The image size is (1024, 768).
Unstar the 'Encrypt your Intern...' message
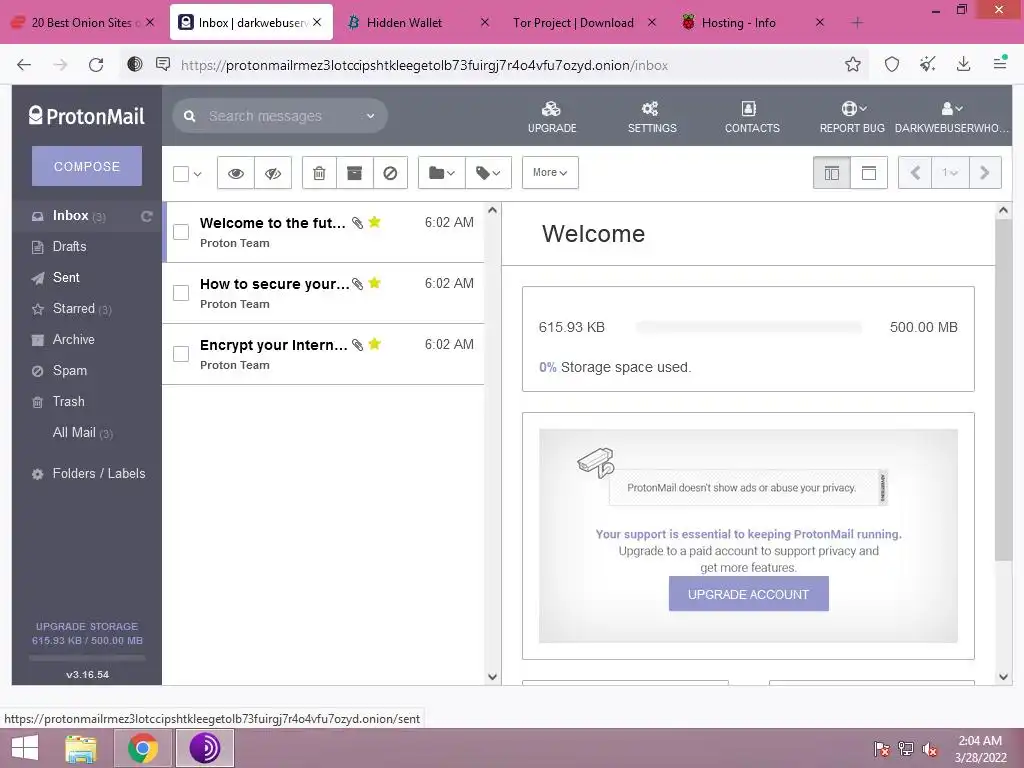point(374,344)
